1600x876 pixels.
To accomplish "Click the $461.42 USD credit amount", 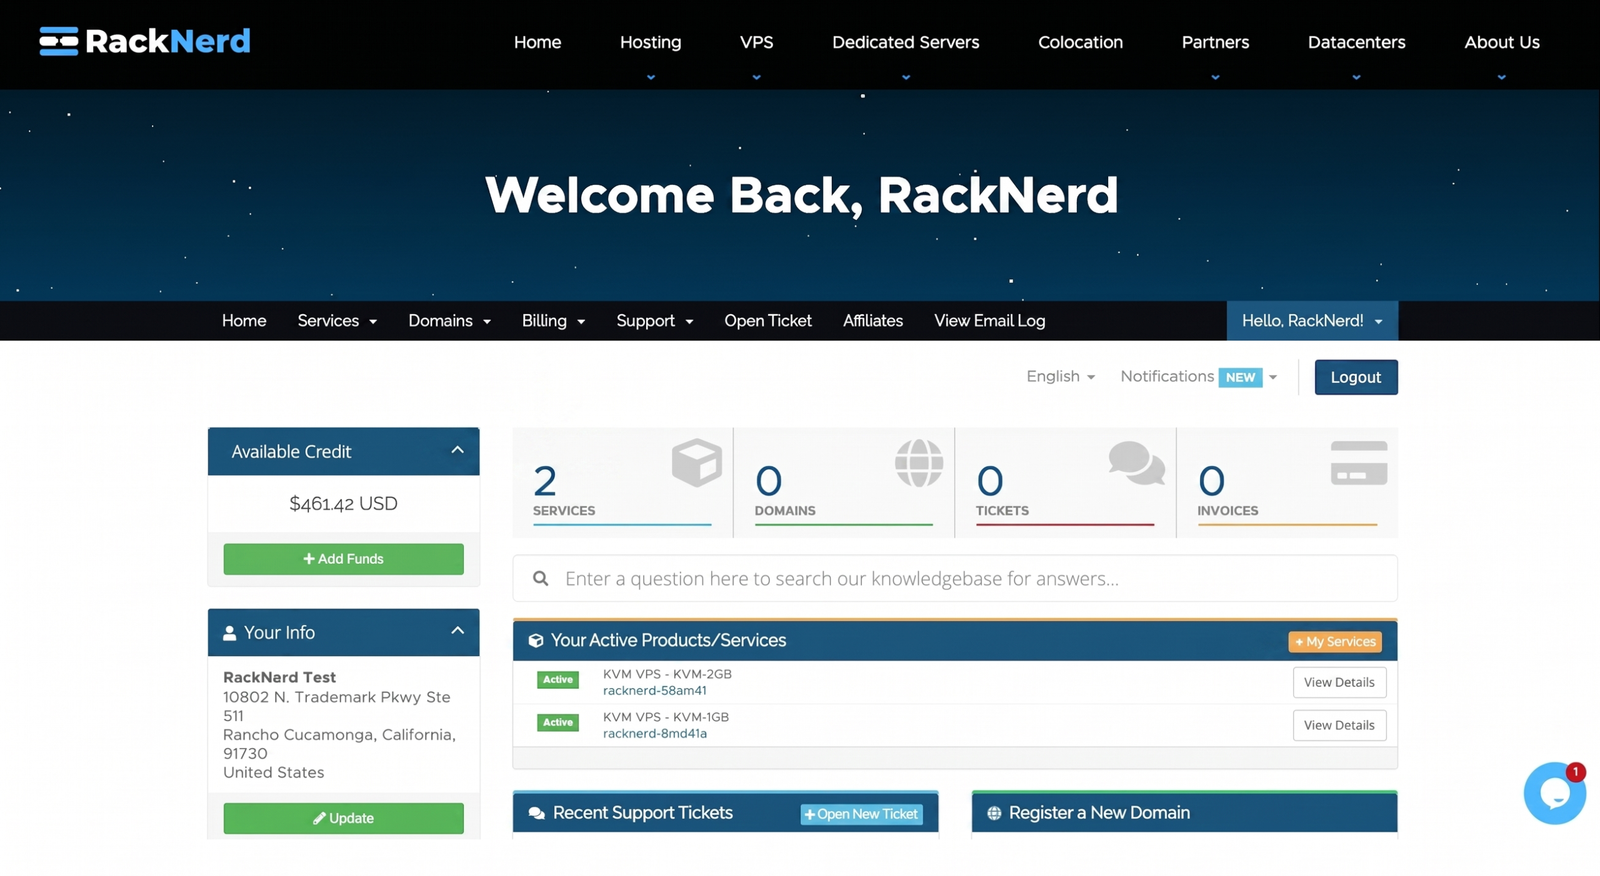I will point(343,504).
